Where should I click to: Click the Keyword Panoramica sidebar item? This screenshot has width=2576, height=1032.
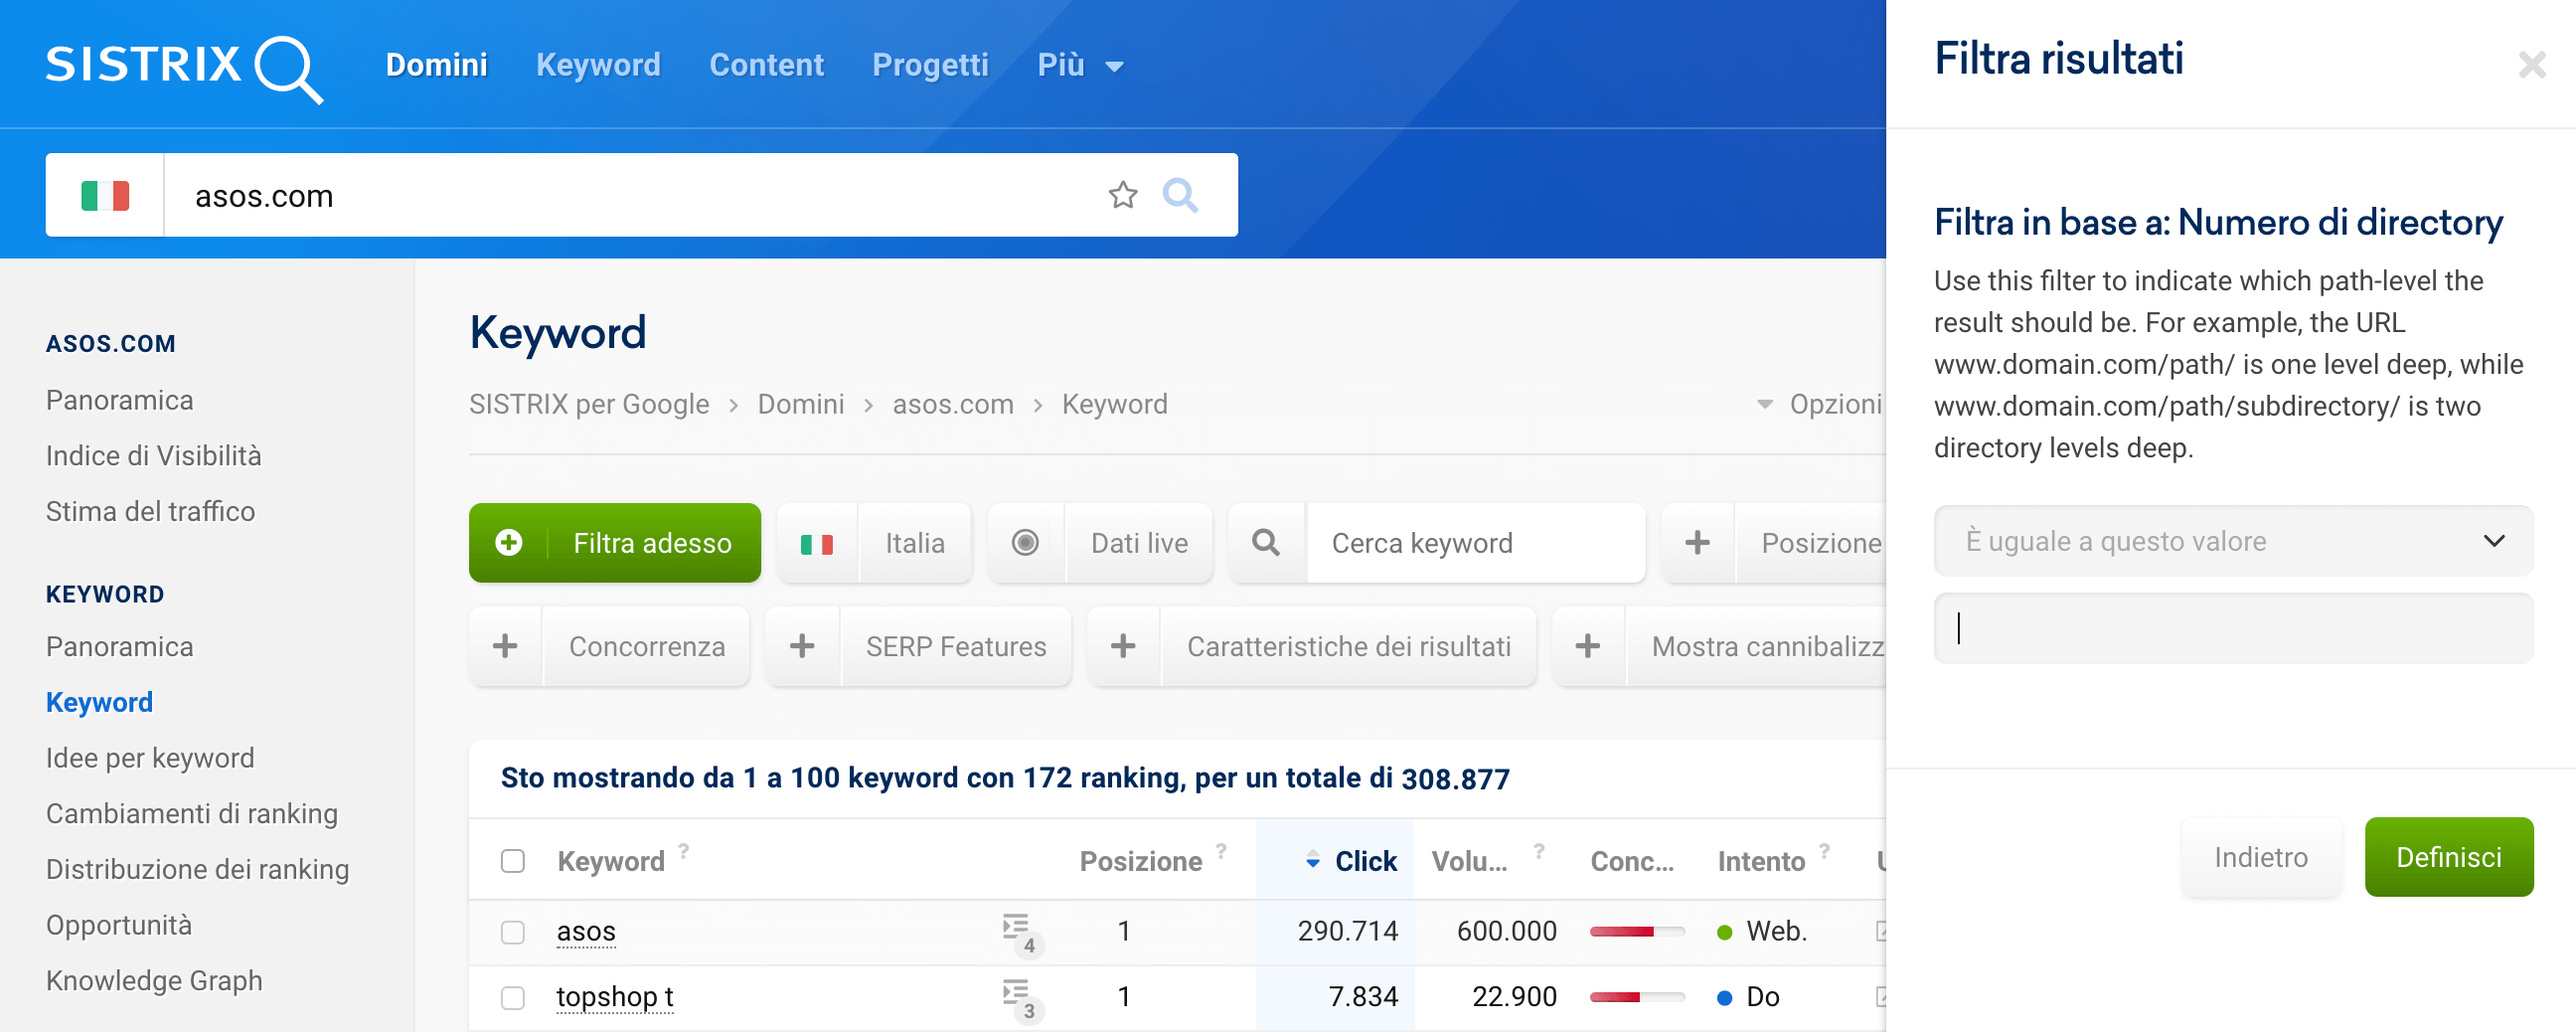[x=120, y=647]
